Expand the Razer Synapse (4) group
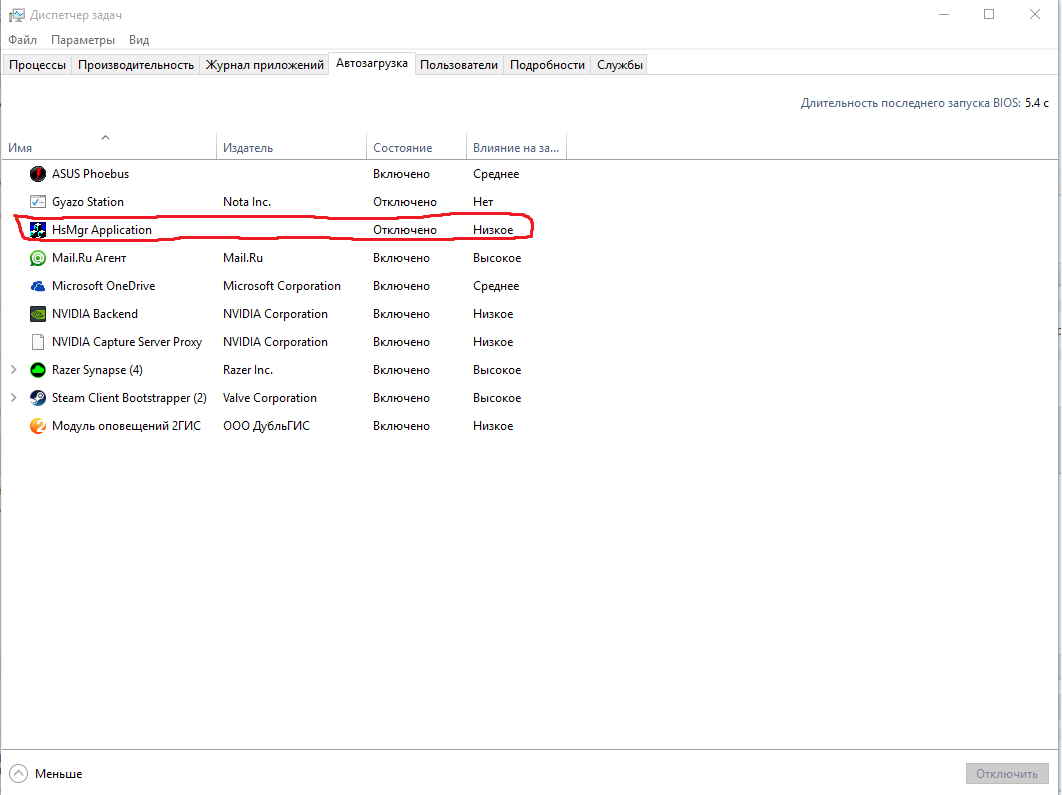 click(14, 370)
